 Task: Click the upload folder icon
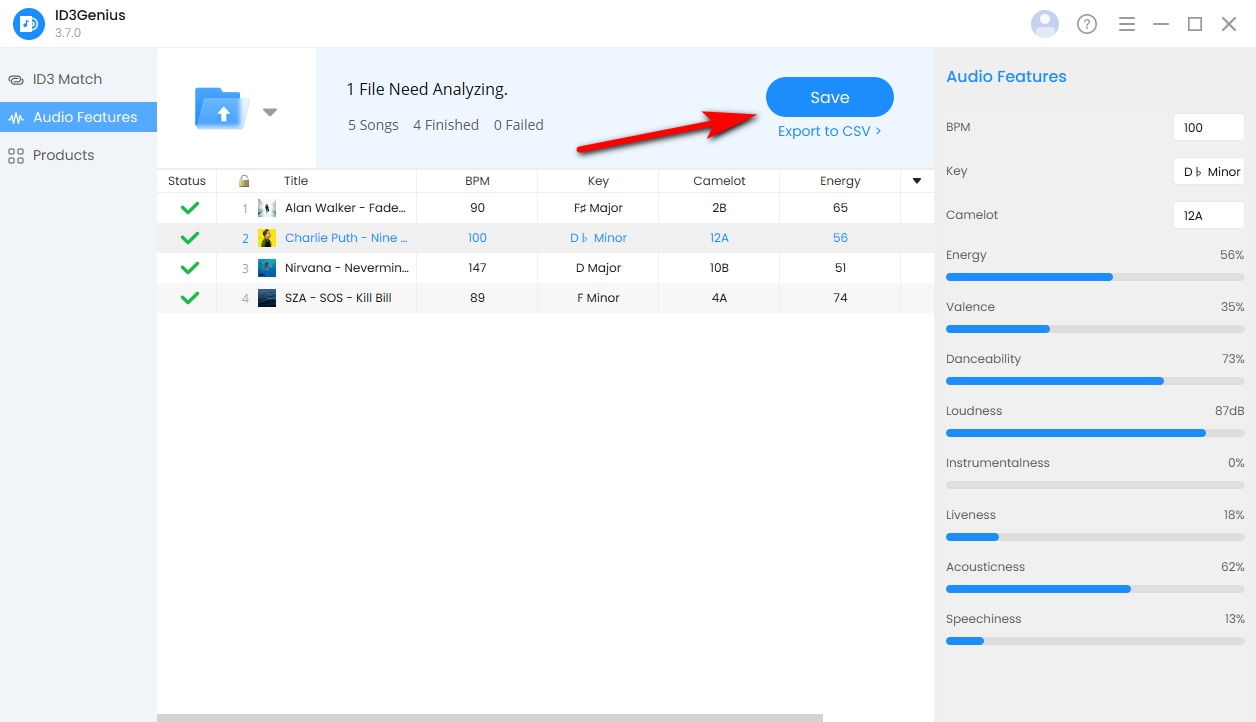point(222,108)
